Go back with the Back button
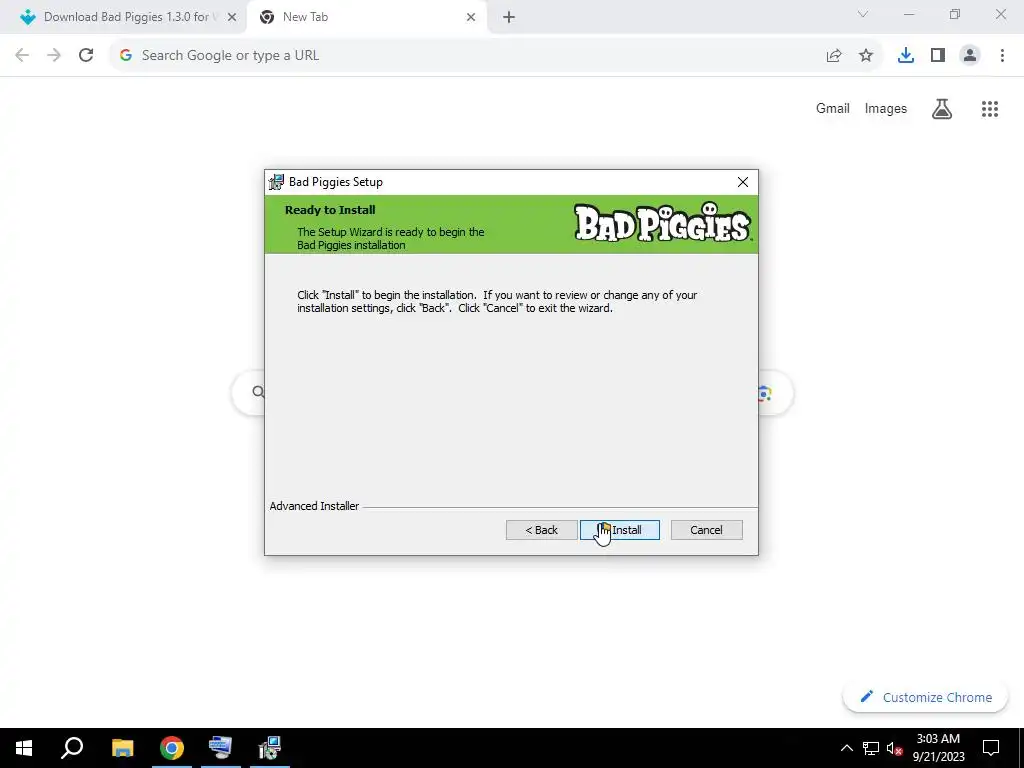 (x=541, y=530)
